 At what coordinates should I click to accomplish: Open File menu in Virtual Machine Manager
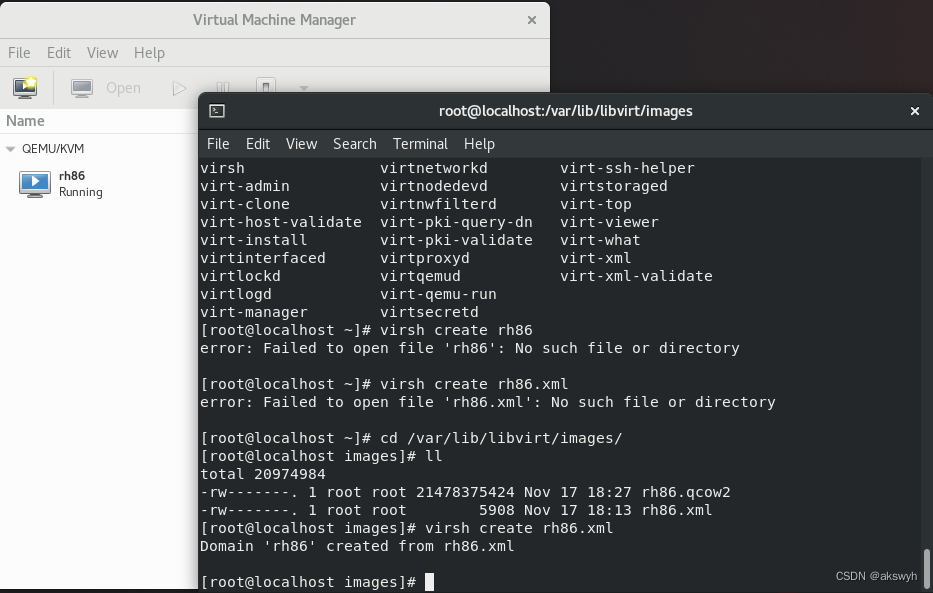pos(19,53)
